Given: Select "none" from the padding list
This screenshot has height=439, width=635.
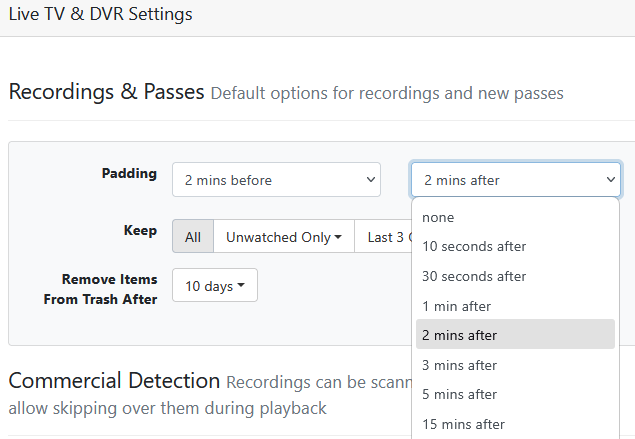Looking at the screenshot, I should (x=438, y=217).
